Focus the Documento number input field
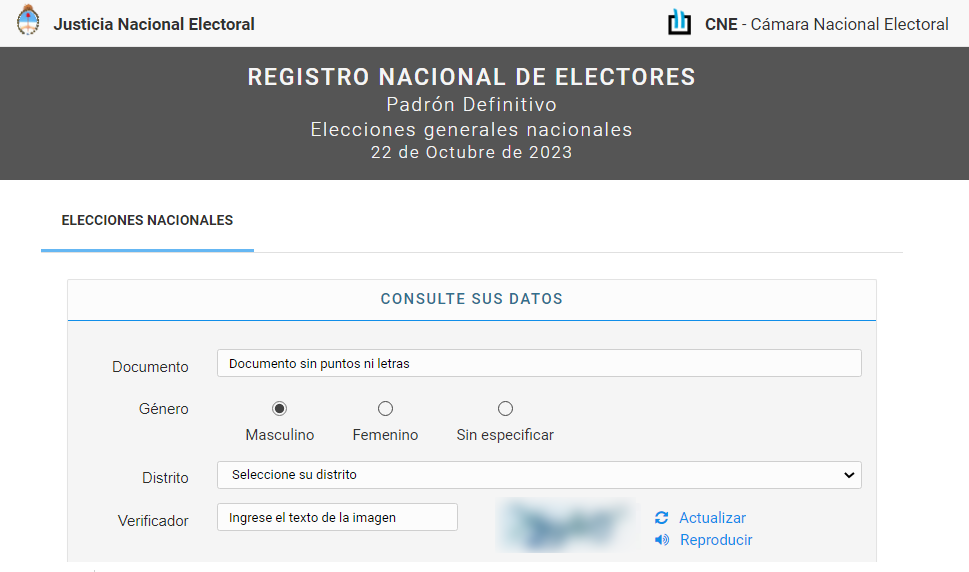Screen dimensions: 969x572 pos(538,363)
